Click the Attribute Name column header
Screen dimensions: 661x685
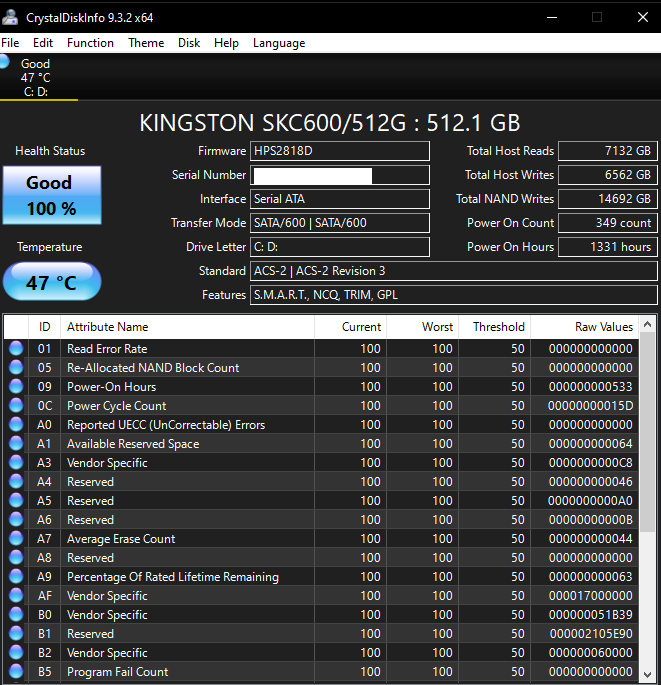coord(187,327)
